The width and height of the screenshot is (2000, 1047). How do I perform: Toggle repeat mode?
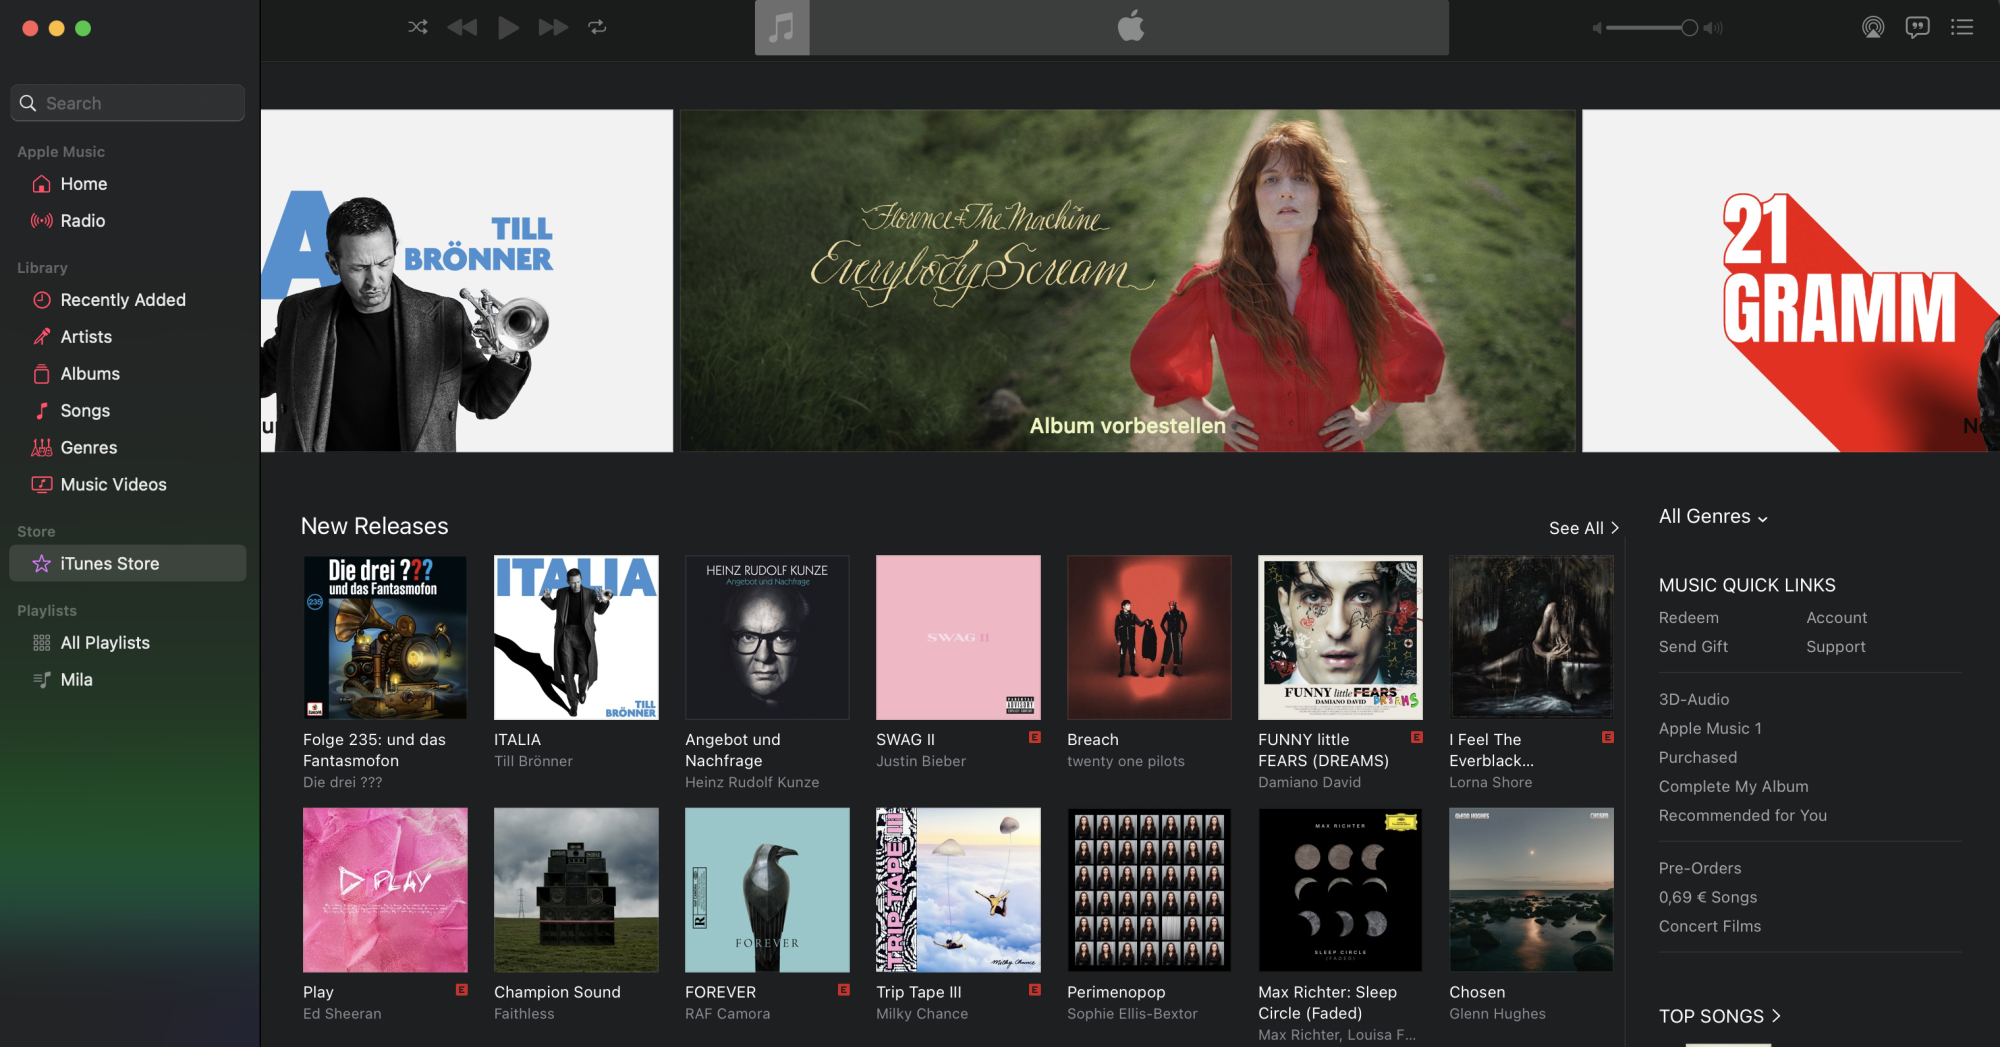[597, 27]
